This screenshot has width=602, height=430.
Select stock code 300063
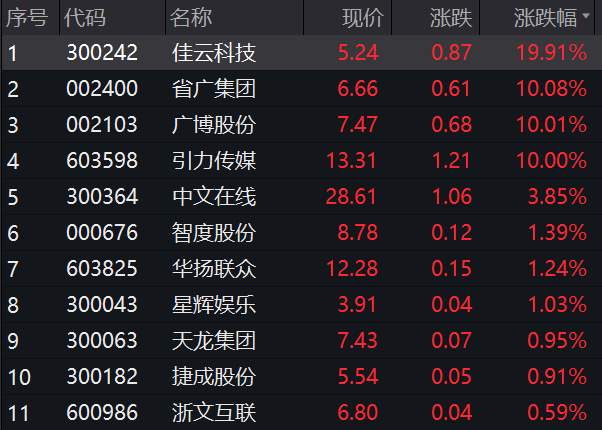(102, 341)
